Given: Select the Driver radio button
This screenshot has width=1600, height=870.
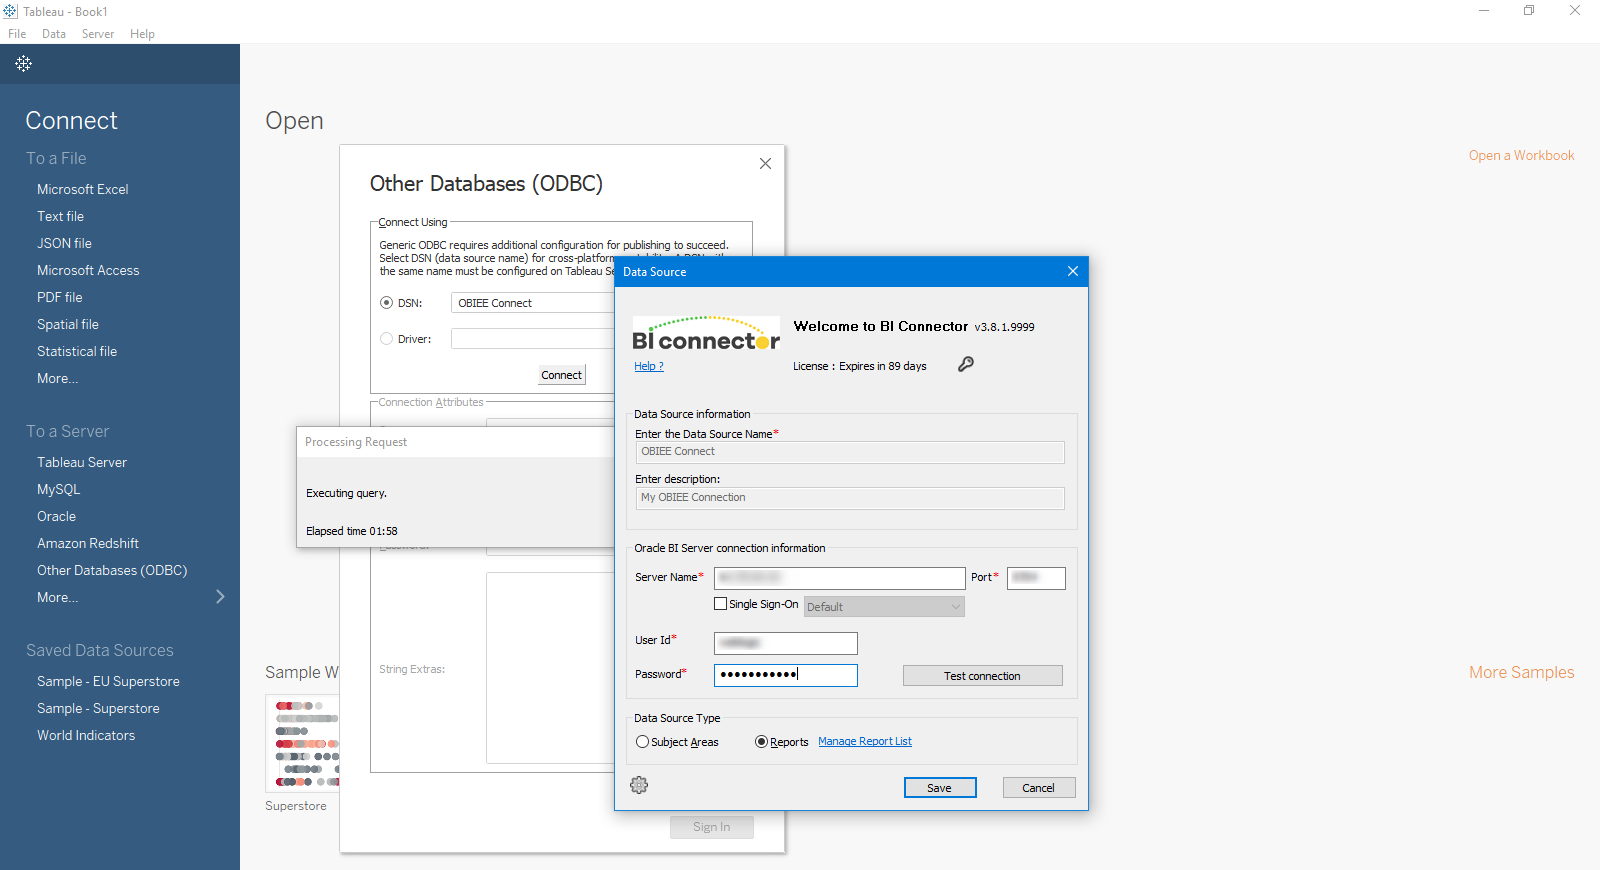Looking at the screenshot, I should [x=386, y=339].
